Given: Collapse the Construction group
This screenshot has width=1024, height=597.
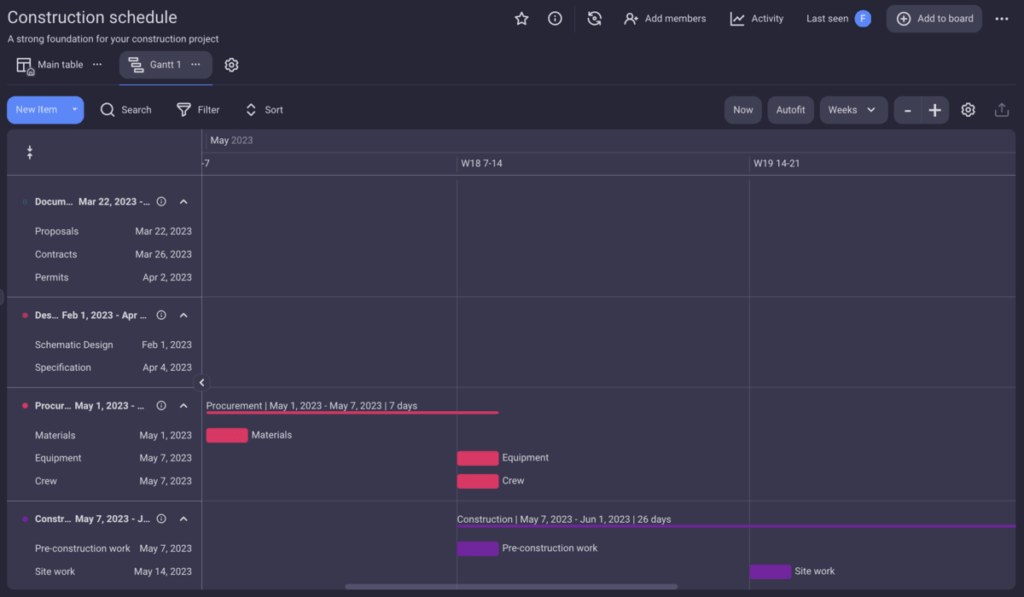Looking at the screenshot, I should coord(184,519).
